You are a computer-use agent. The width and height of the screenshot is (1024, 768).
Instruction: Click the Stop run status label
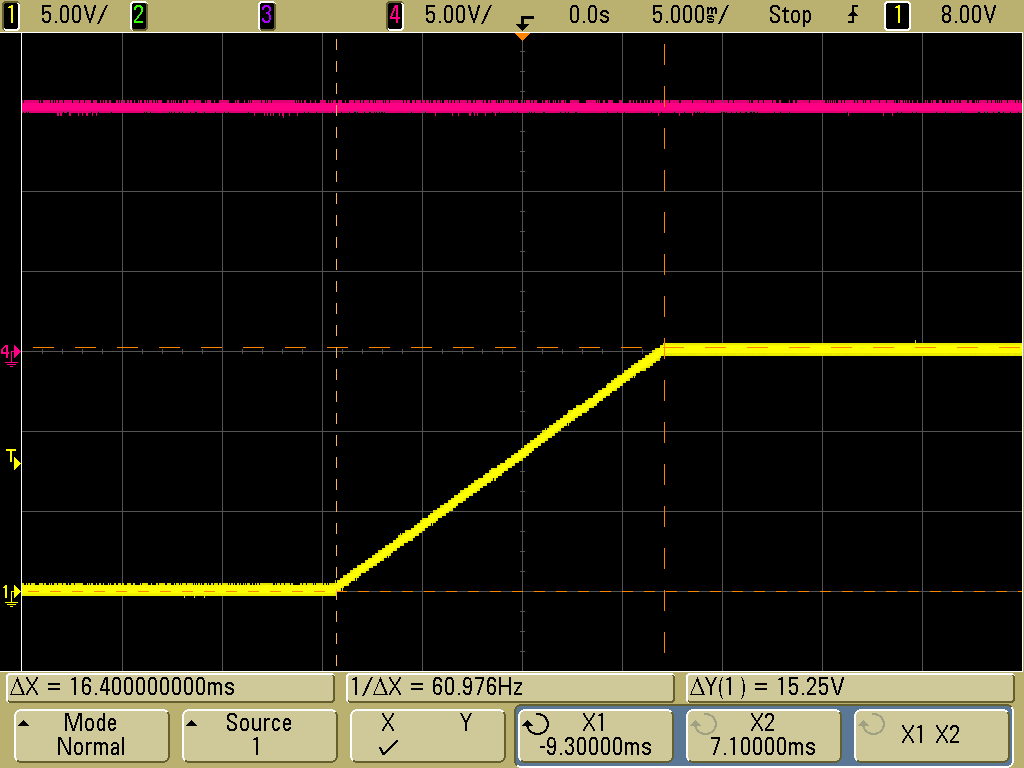coord(790,15)
